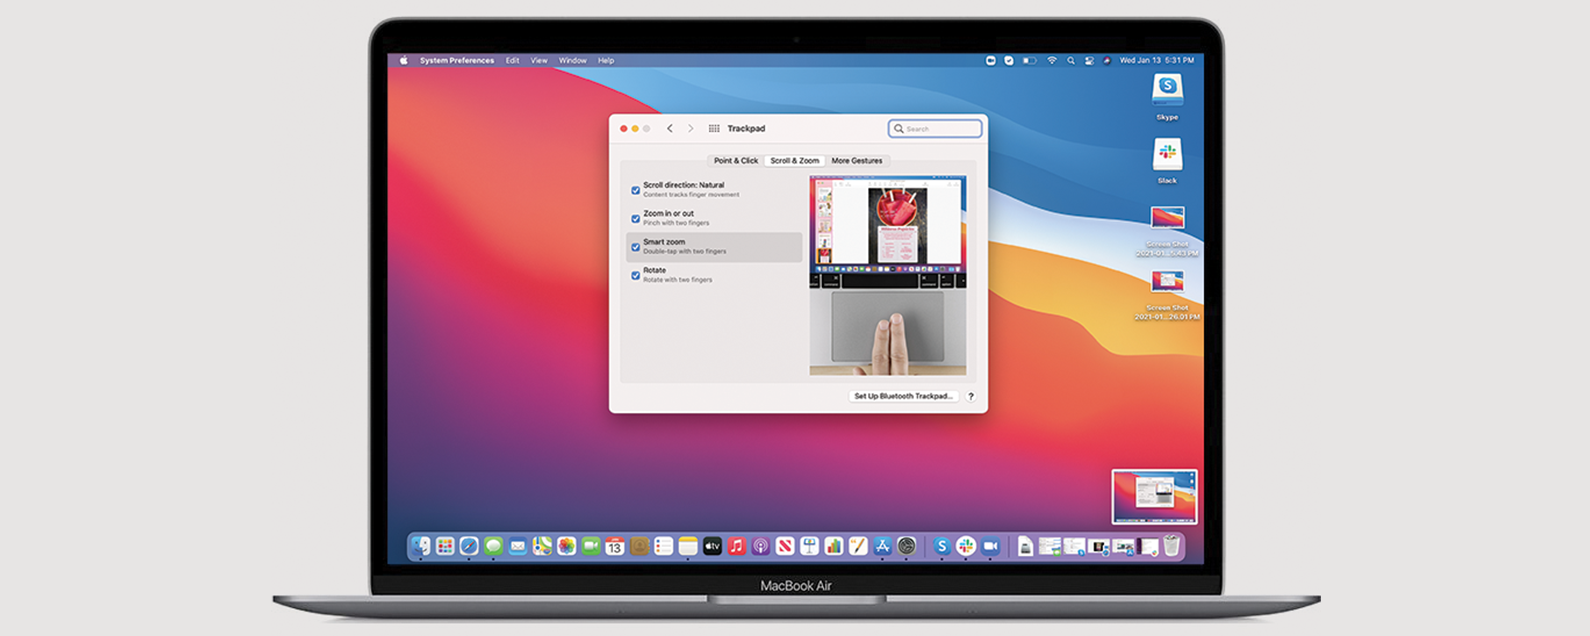Launch Zoom from the Dock
This screenshot has width=1590, height=636.
tap(990, 546)
